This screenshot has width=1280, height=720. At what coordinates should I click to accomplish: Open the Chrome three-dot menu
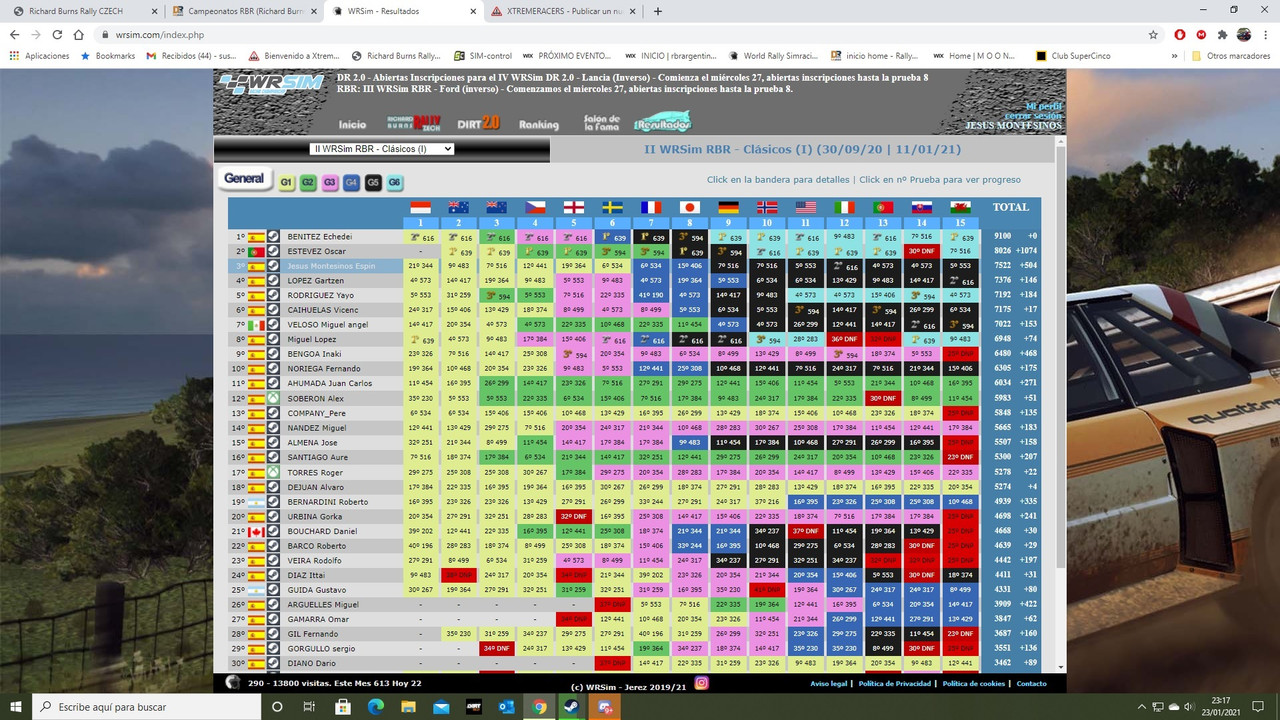point(1266,34)
